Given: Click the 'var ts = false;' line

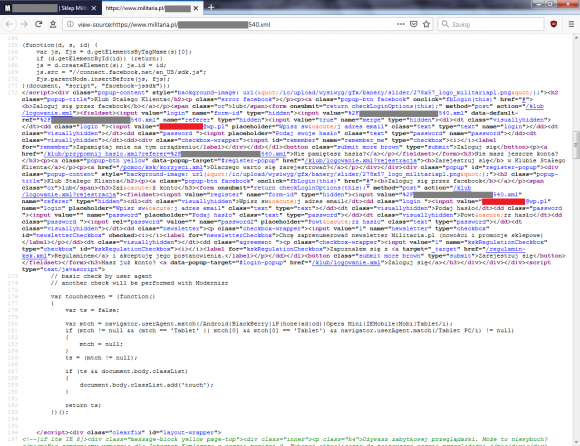Looking at the screenshot, I should point(92,310).
